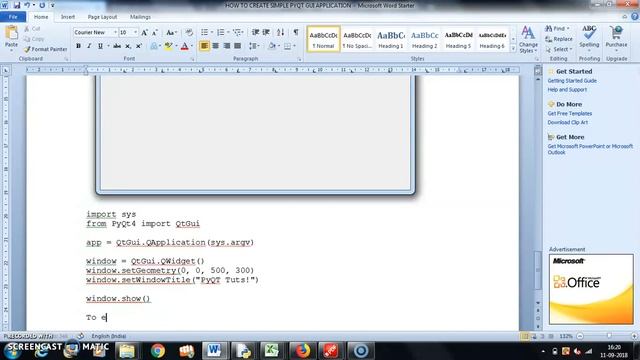This screenshot has width=640, height=360.
Task: Click the Font Color red A swatch
Action: tap(184, 46)
